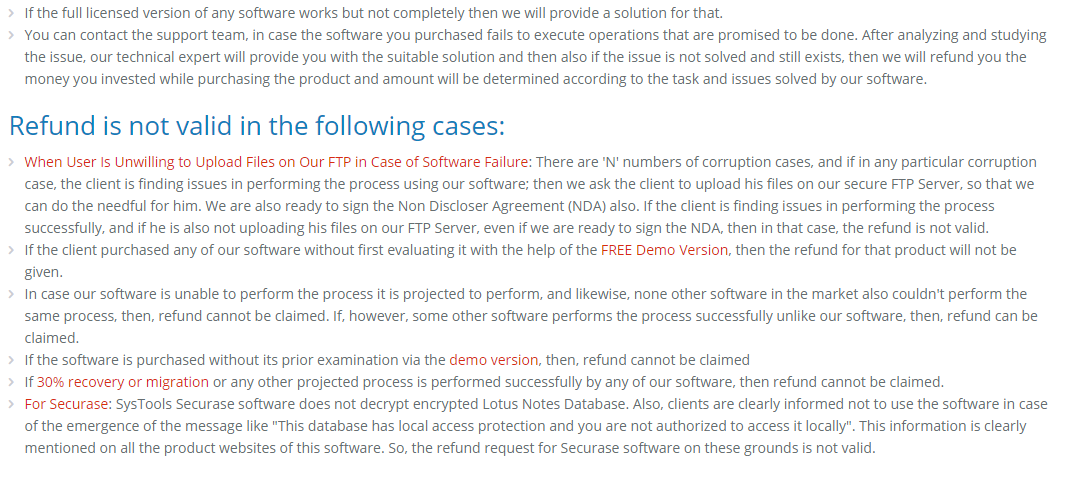Follow the lowercase "demo version" link

click(493, 360)
